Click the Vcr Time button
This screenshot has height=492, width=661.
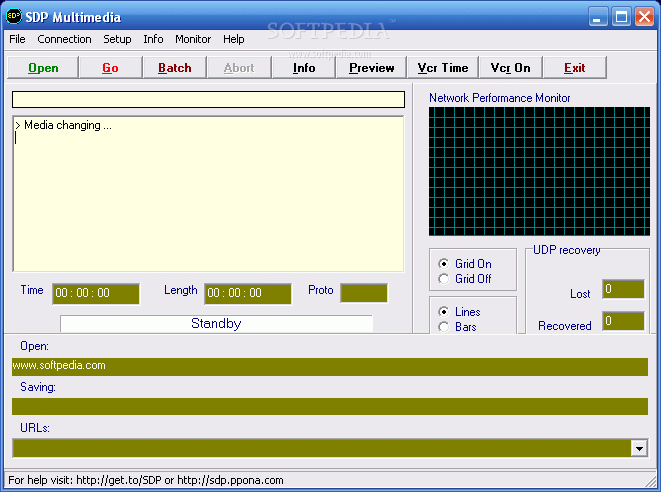(x=443, y=68)
